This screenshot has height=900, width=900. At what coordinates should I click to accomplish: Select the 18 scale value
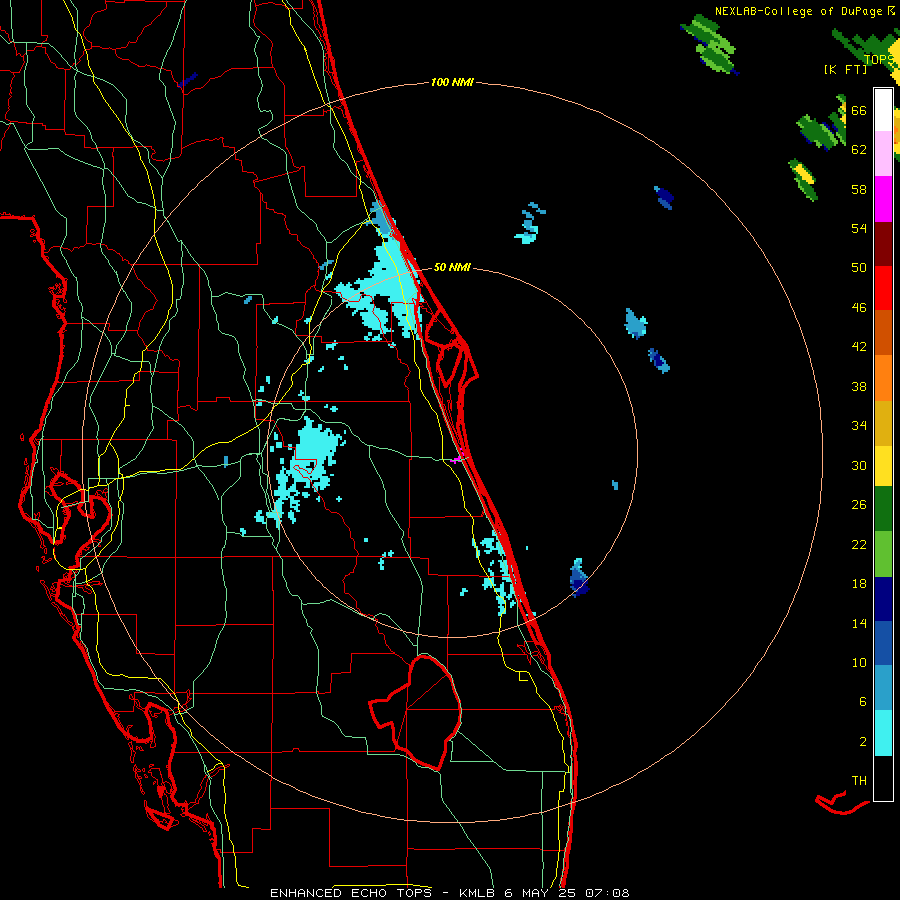(859, 584)
